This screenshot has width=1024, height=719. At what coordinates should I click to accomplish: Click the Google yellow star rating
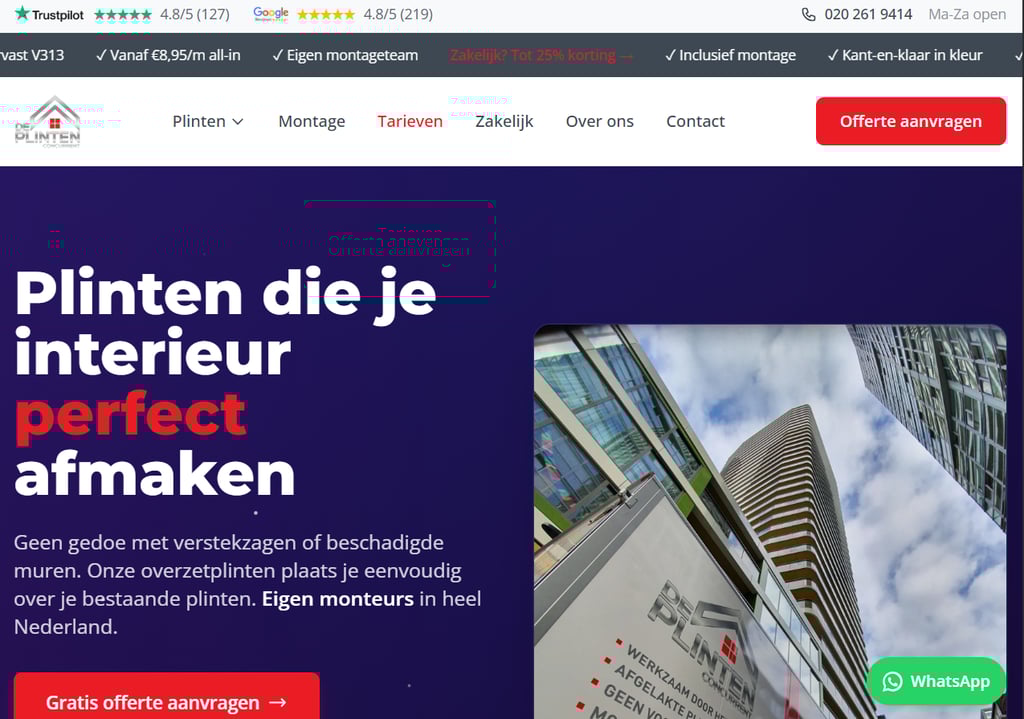[326, 14]
